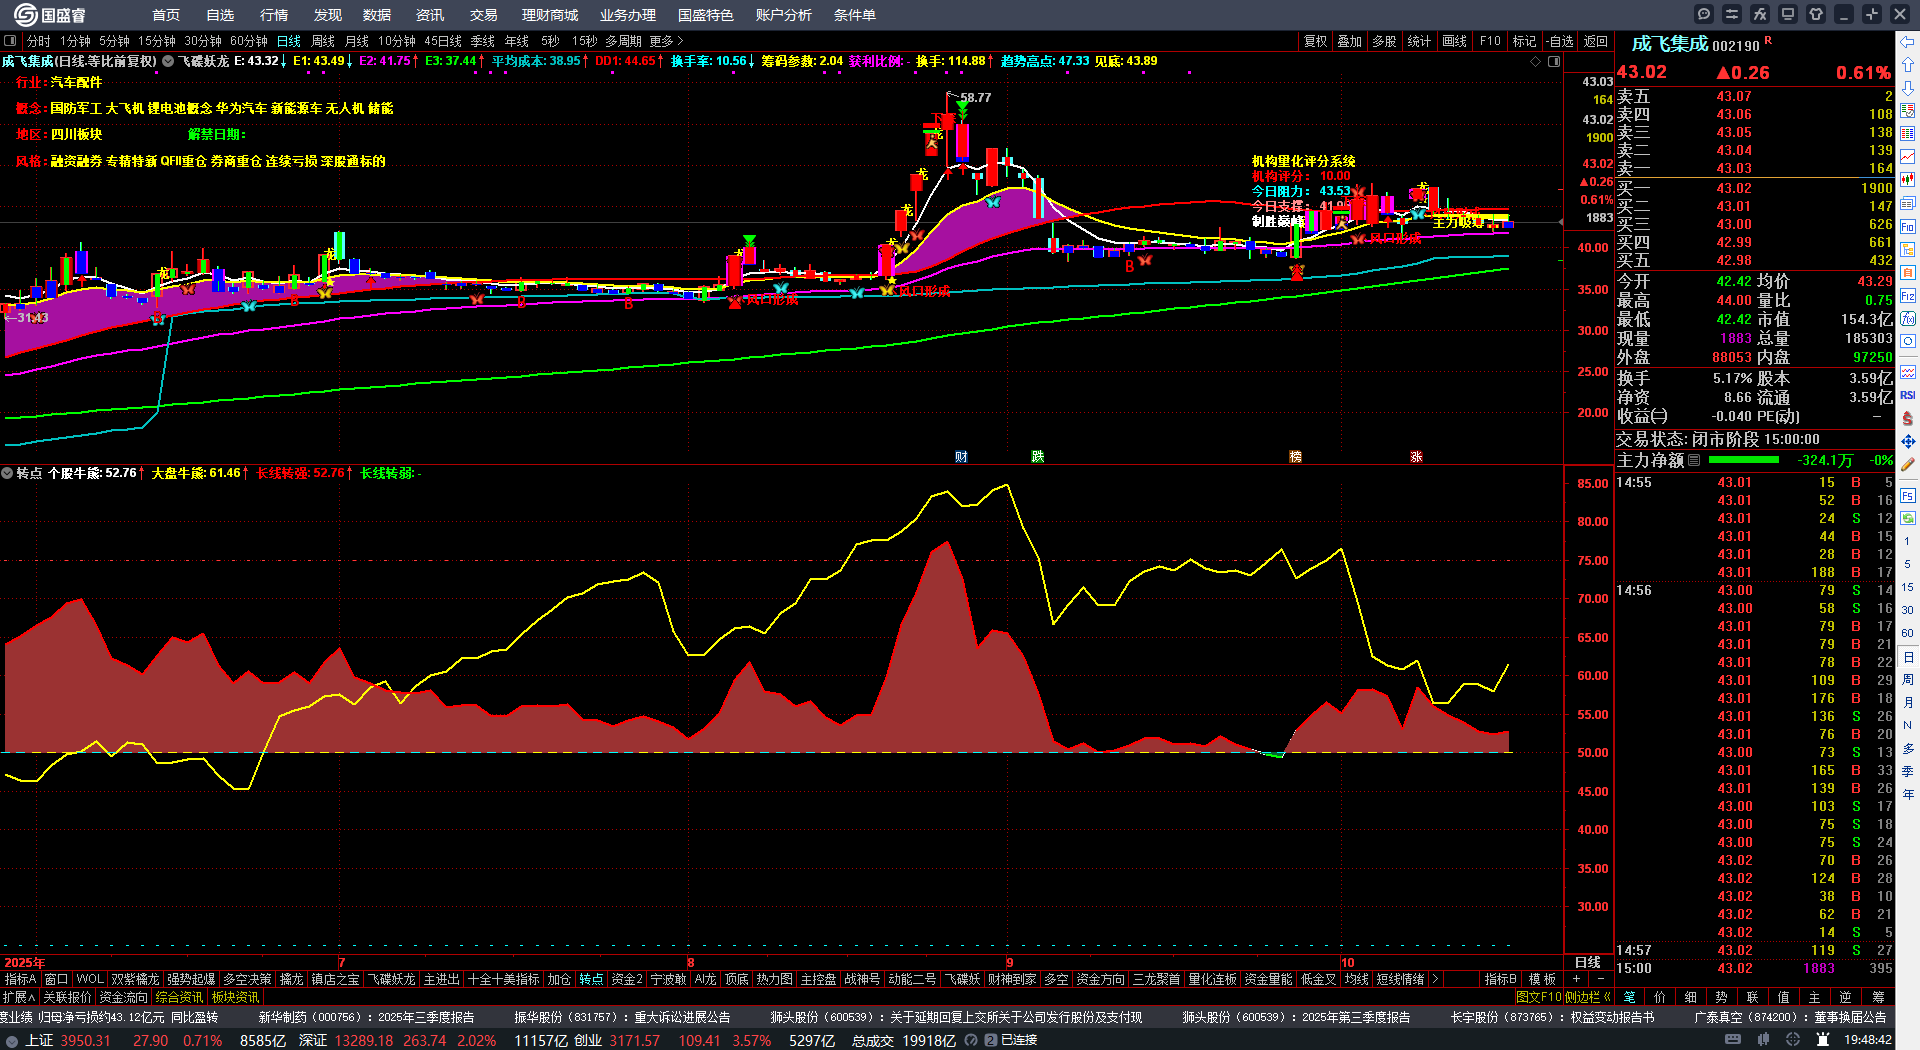1920x1050 pixels.
Task: Click the red dollar sign sidebar icon
Action: tap(1908, 418)
